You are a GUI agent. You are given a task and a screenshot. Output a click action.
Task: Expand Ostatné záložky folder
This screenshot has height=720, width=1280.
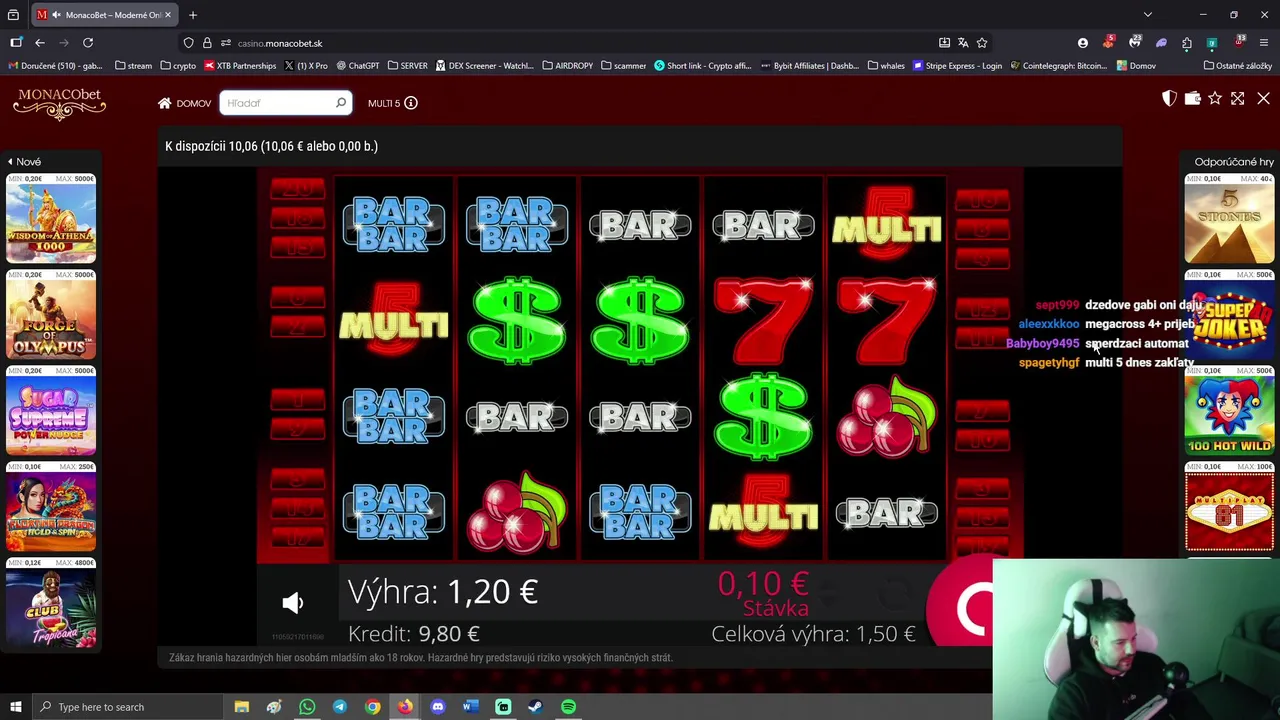tap(1238, 66)
